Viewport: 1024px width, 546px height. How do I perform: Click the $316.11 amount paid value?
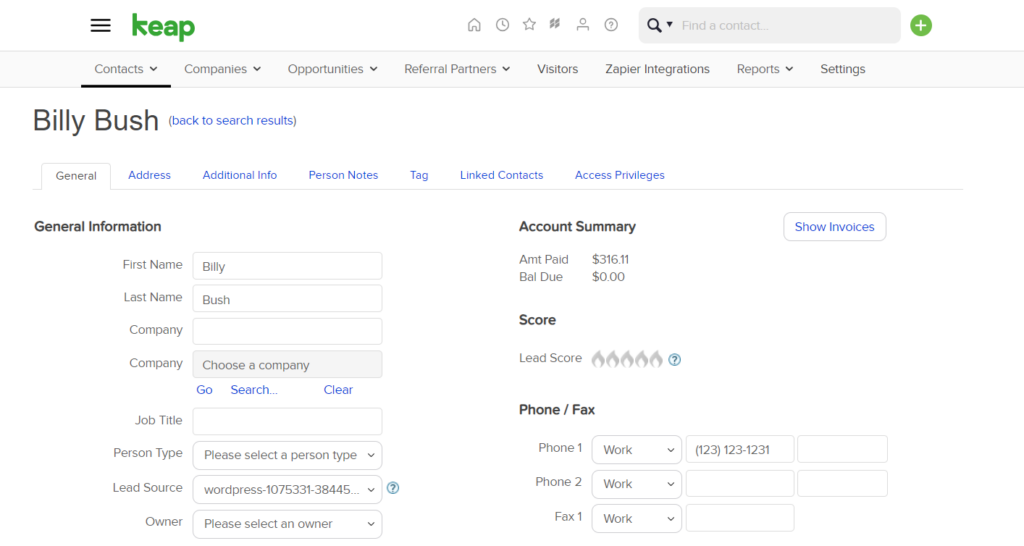coord(611,259)
